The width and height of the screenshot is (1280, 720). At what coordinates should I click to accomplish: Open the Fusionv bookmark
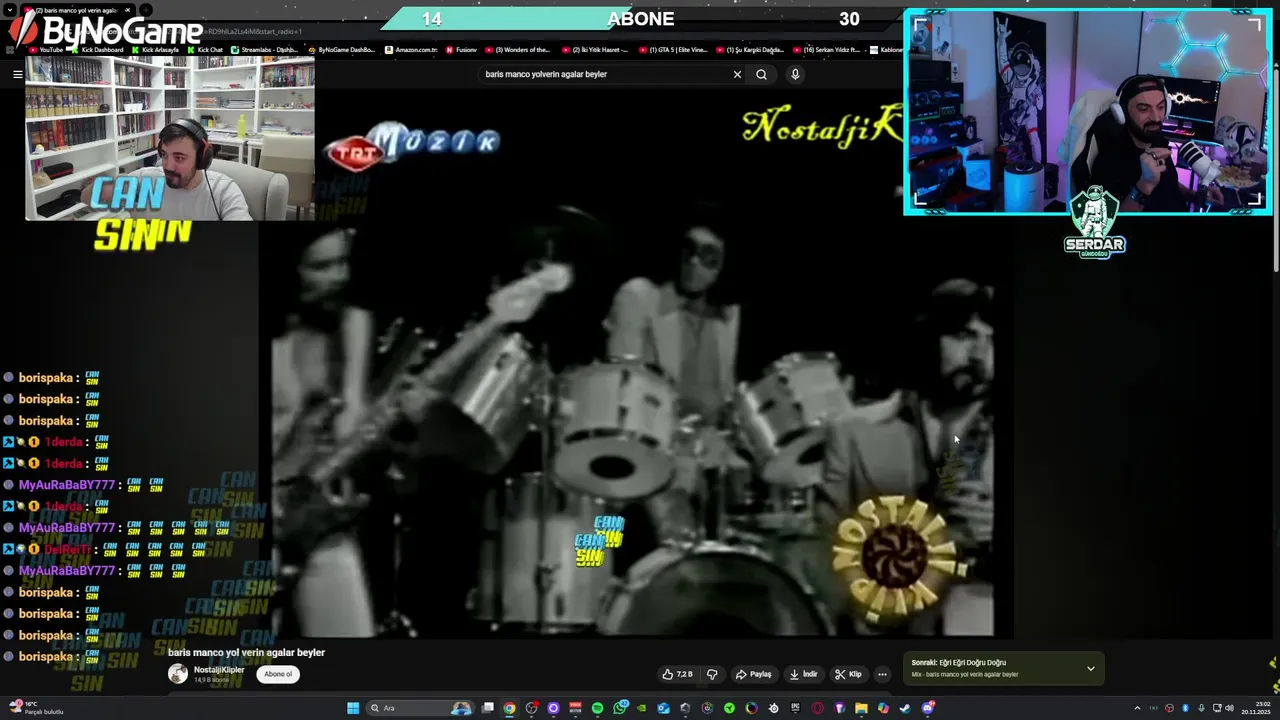(461, 50)
